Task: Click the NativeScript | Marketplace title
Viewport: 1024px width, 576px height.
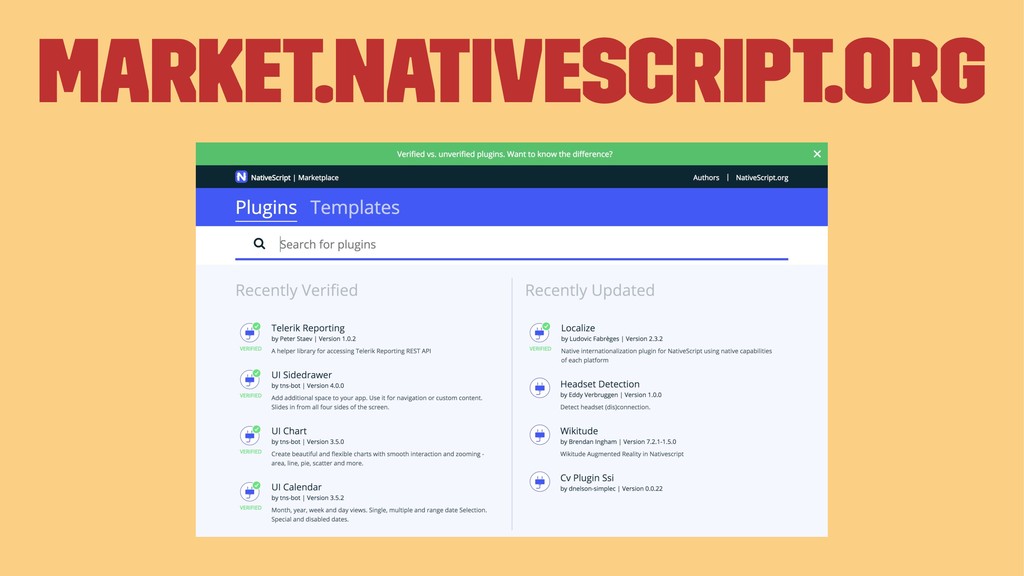Action: click(x=295, y=178)
